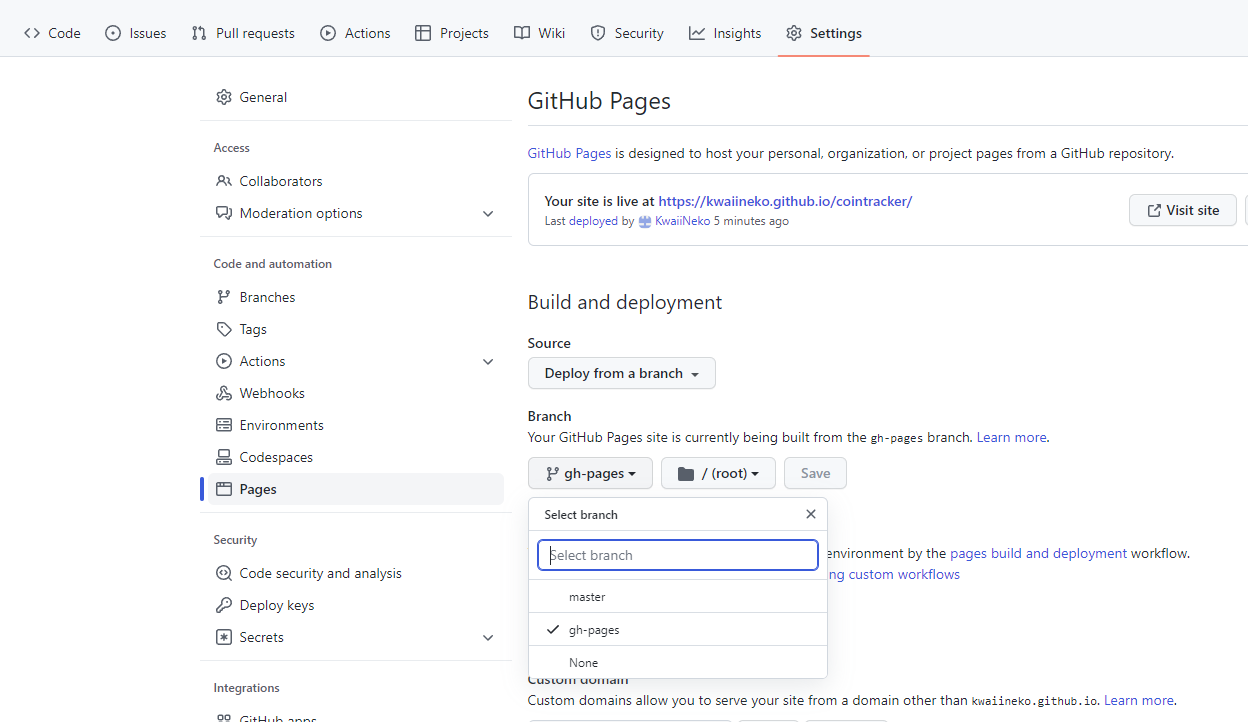The height and width of the screenshot is (722, 1248).
Task: Open the Learn more link about branch
Action: tap(1012, 437)
